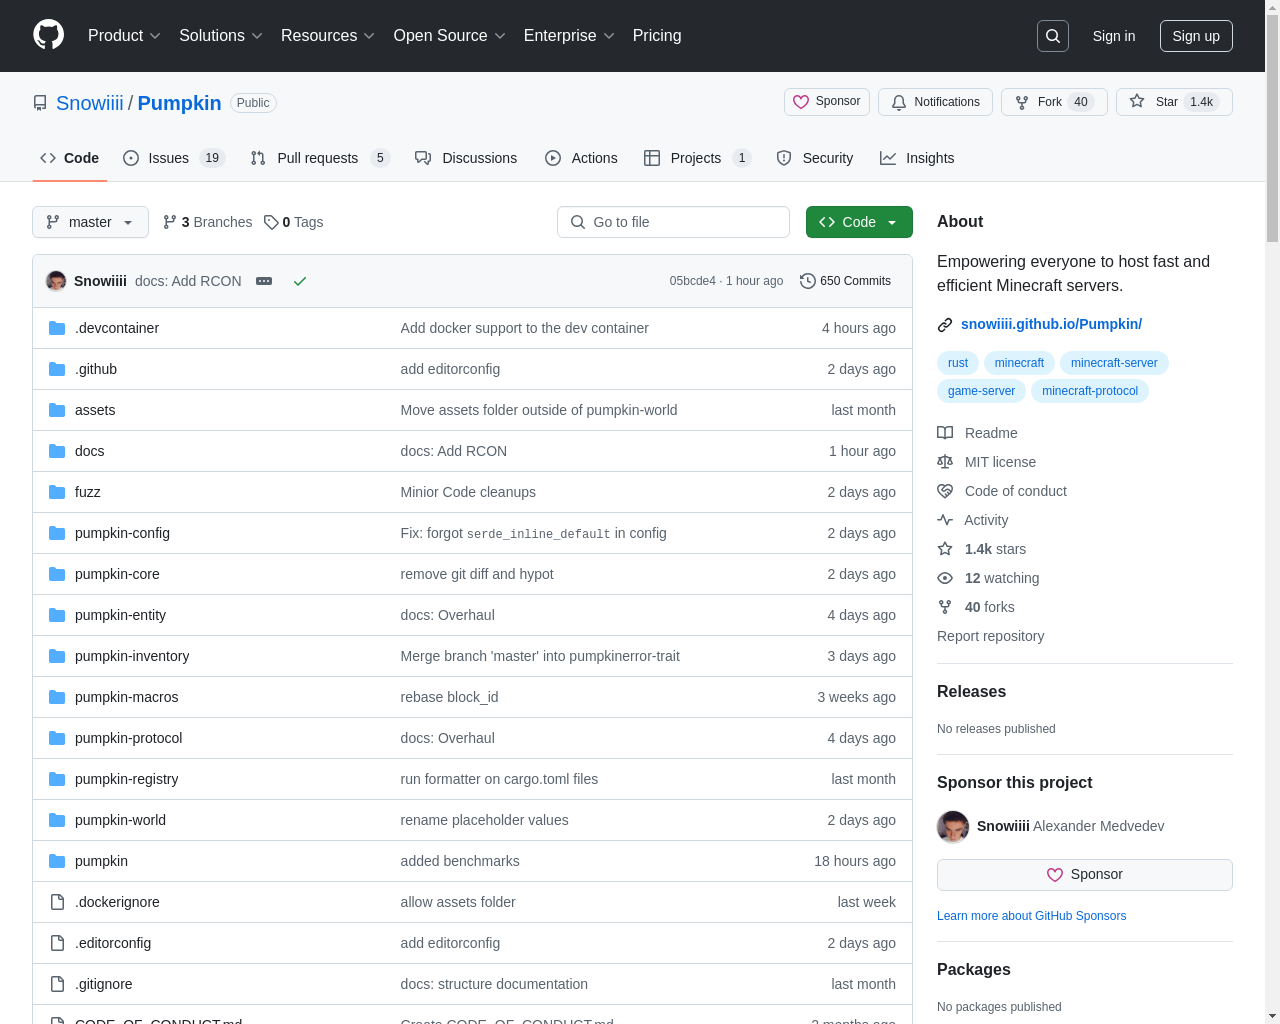Open the 0 Tags link
Viewport: 1280px width, 1024px height.
294,222
